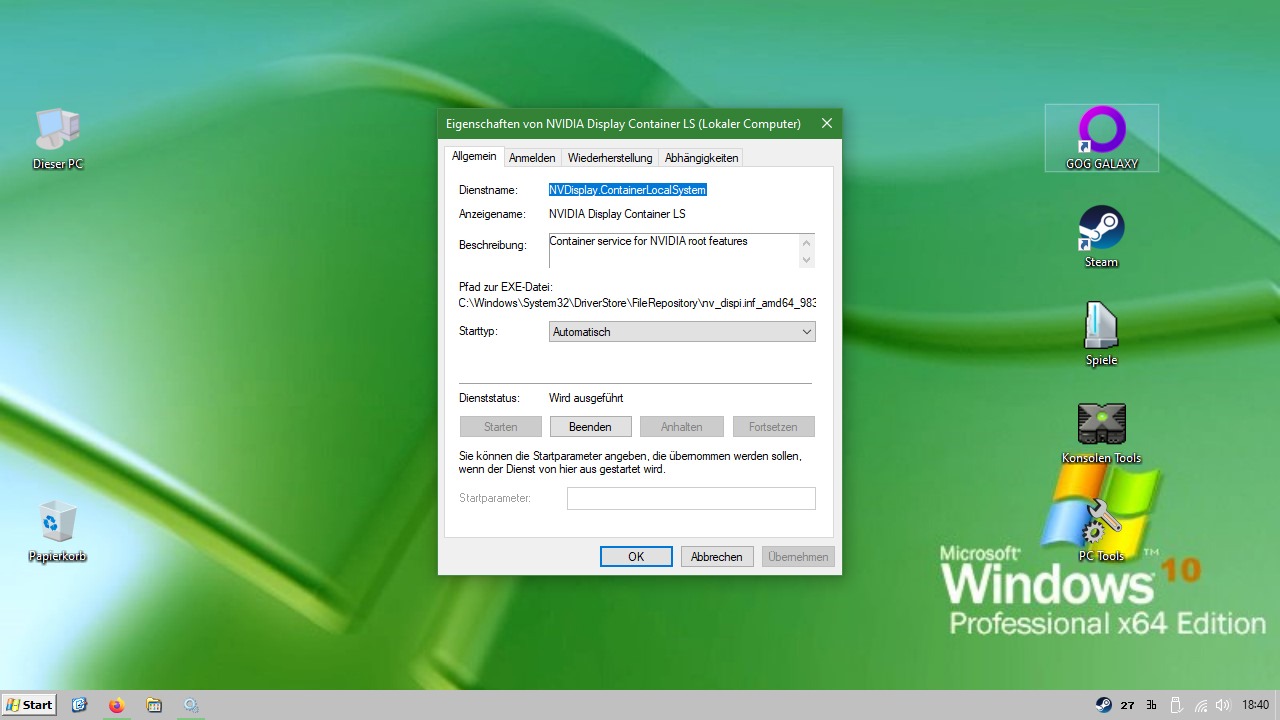This screenshot has width=1280, height=720.
Task: Click the Startparameter input field
Action: (691, 498)
